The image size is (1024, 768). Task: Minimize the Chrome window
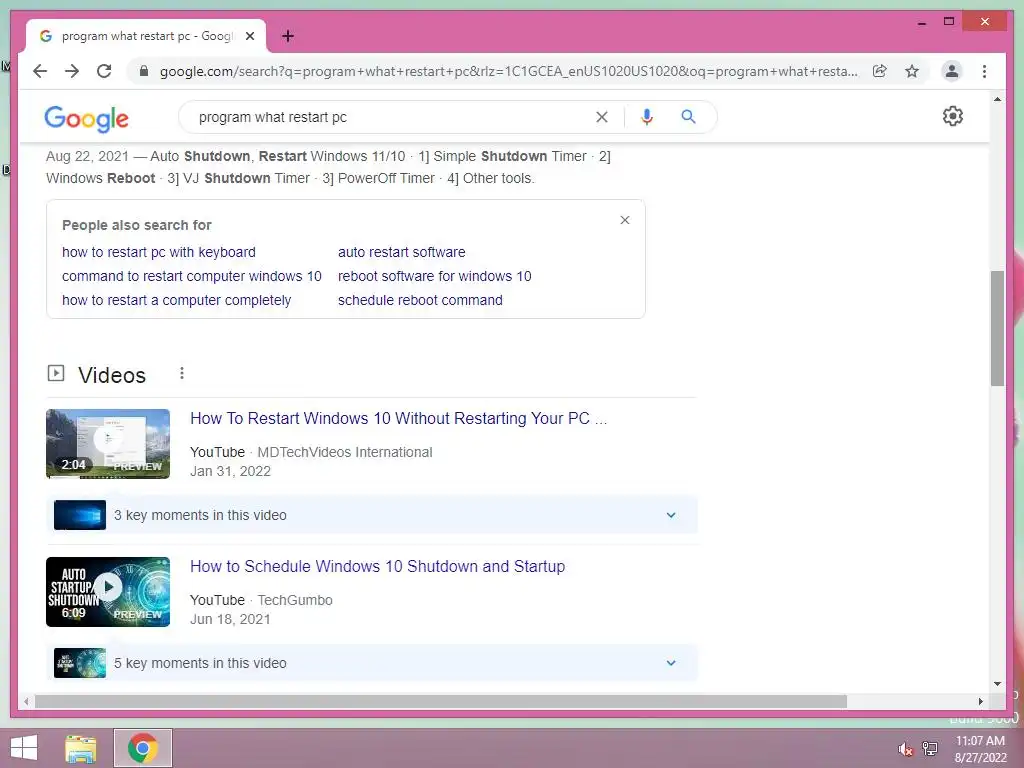pyautogui.click(x=921, y=22)
